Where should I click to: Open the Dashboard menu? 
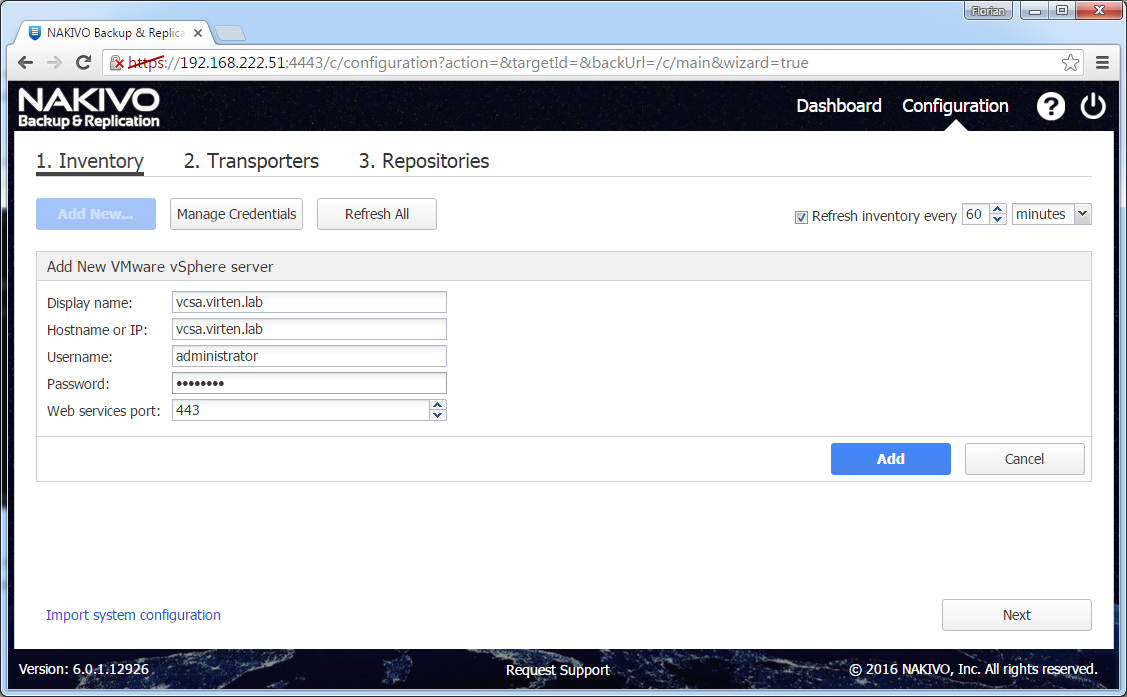pos(839,106)
